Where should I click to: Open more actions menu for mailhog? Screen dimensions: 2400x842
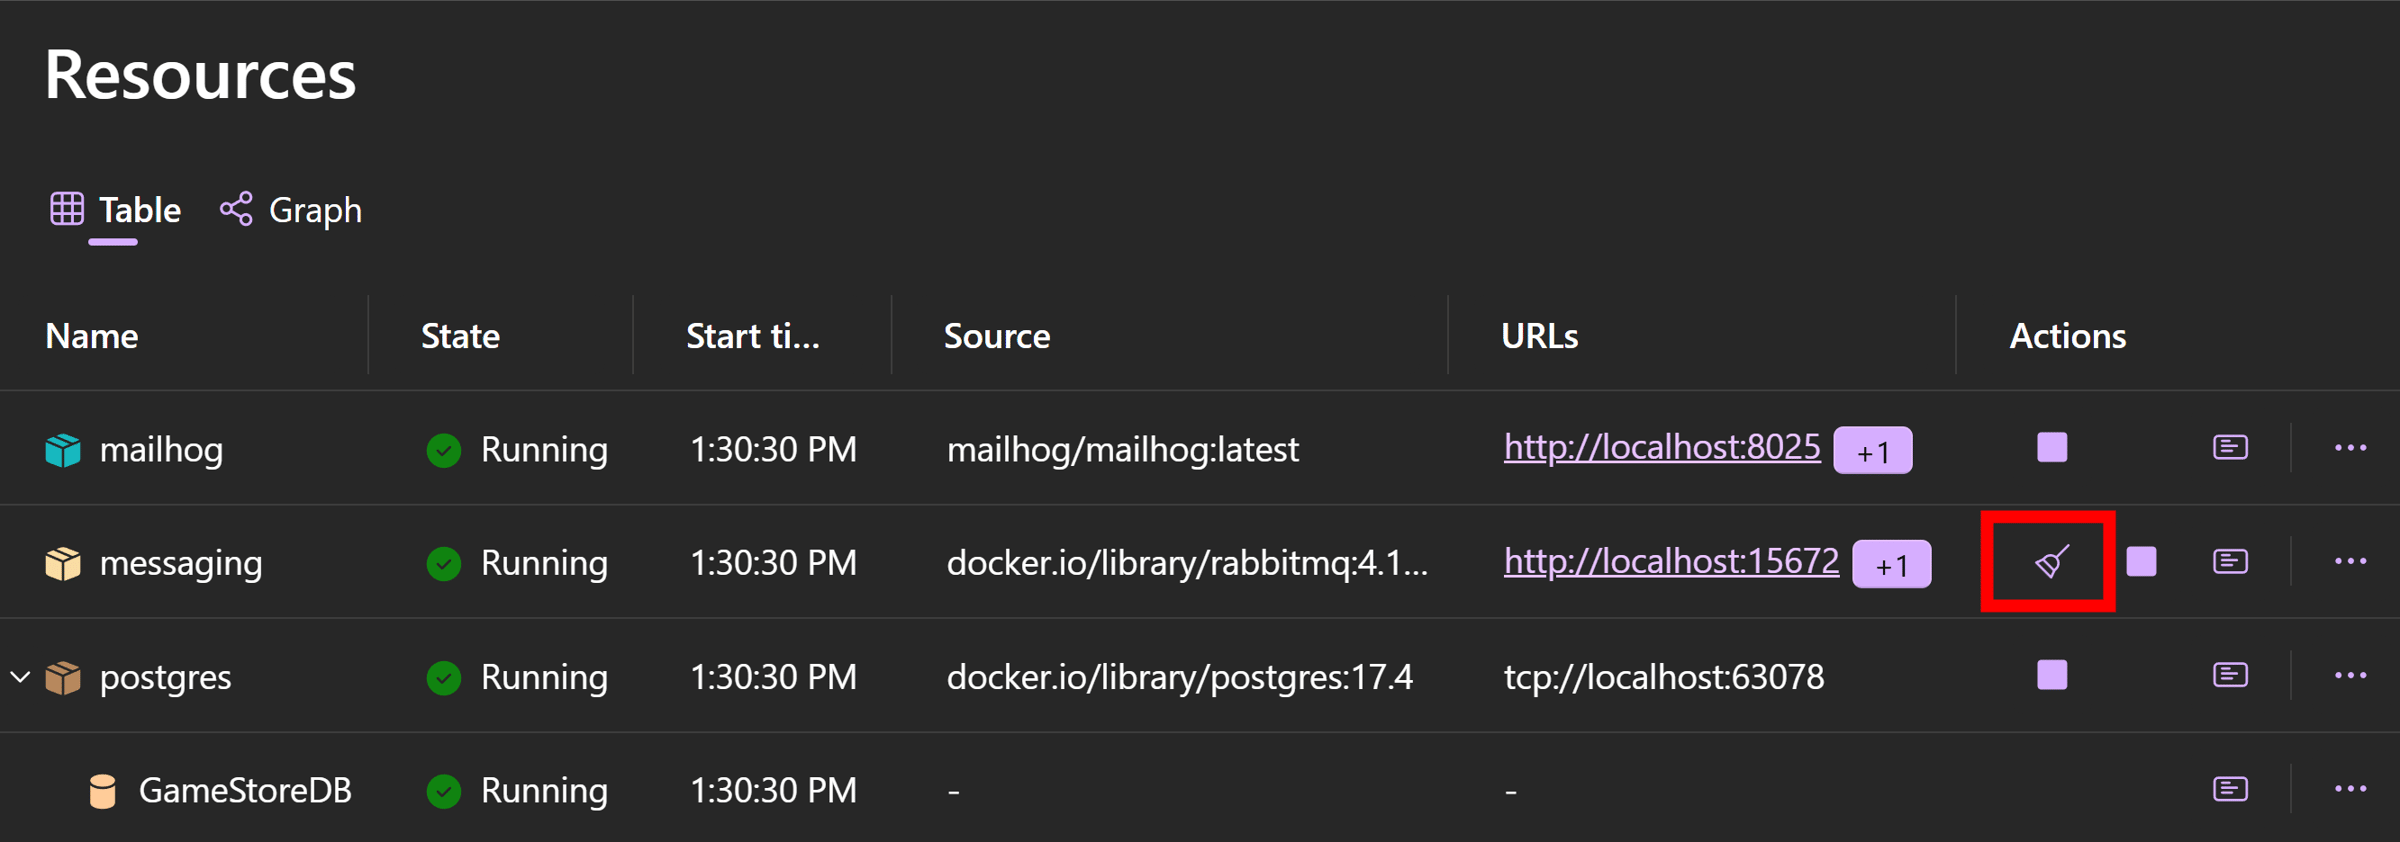tap(2350, 448)
